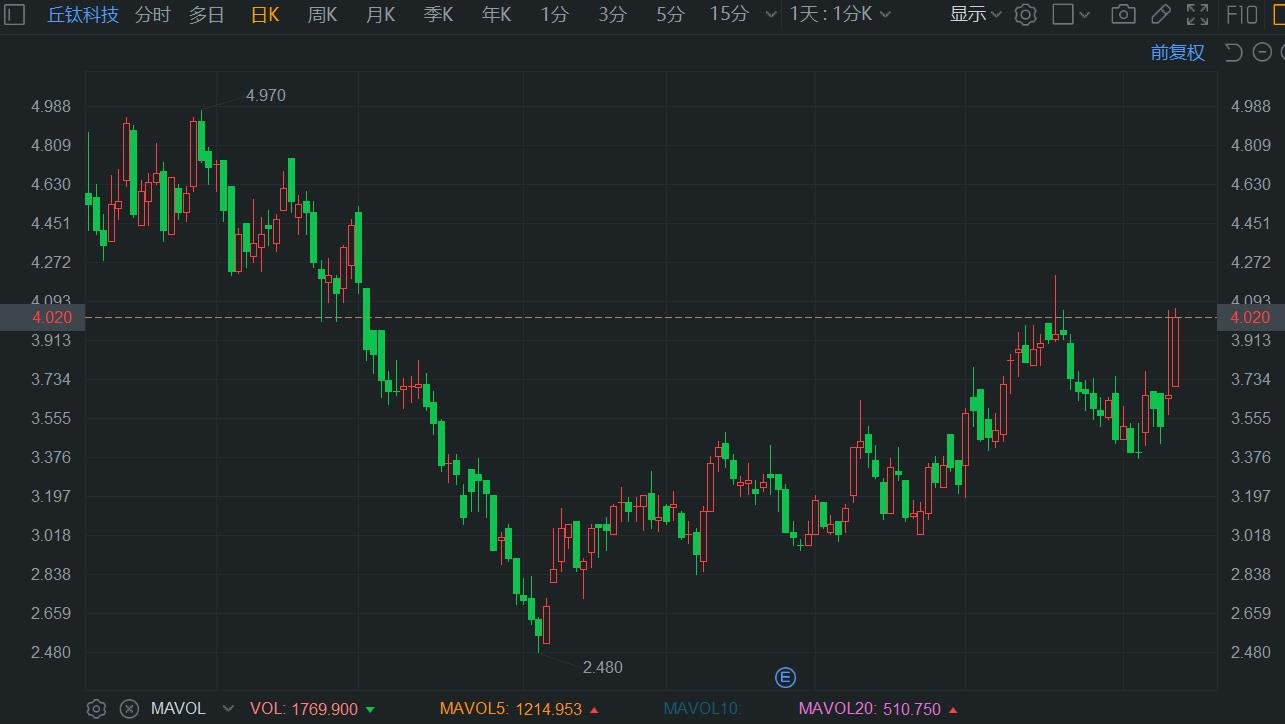Switch to 1分 one-minute chart
Viewport: 1285px width, 724px height.
click(x=554, y=14)
